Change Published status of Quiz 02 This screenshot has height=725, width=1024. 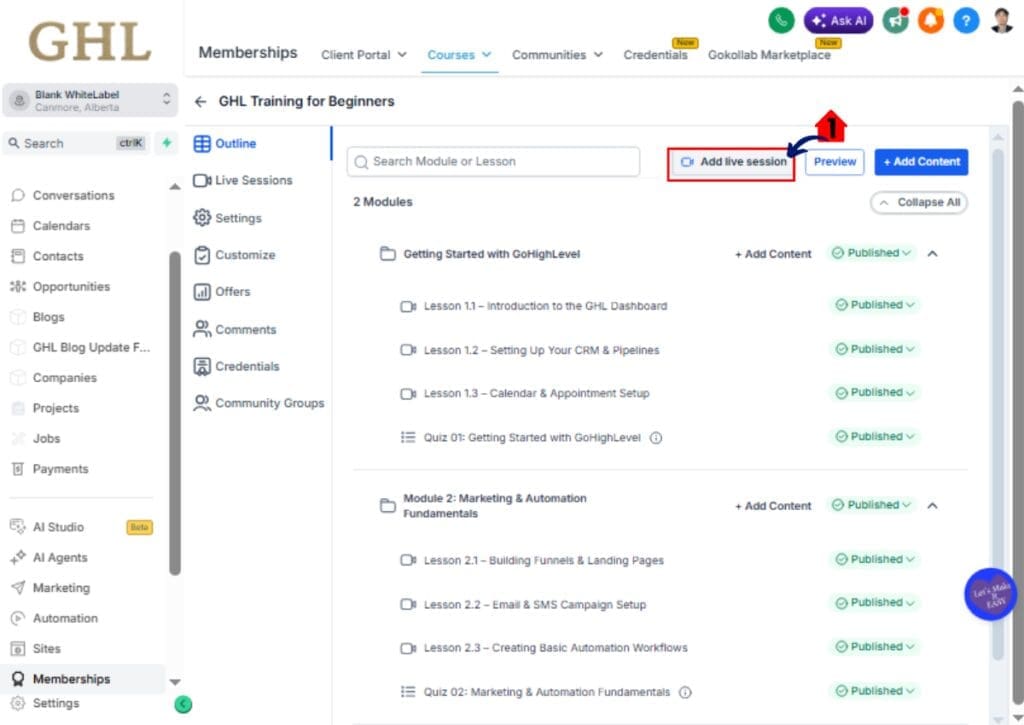875,691
